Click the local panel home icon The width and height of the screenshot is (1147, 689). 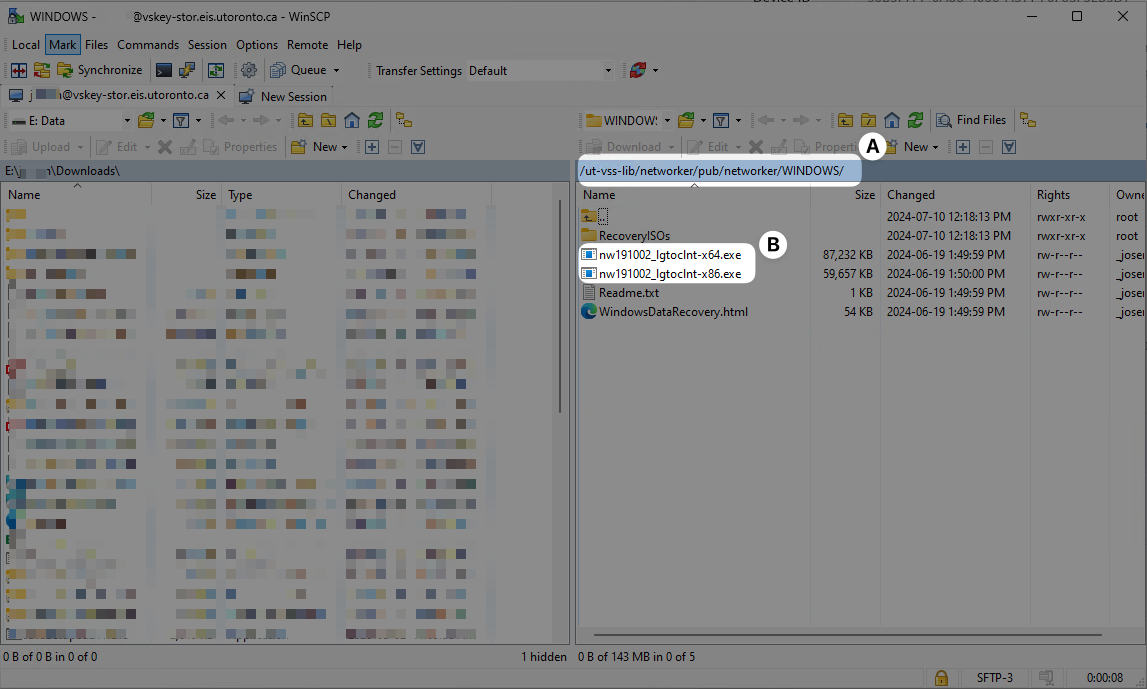352,121
